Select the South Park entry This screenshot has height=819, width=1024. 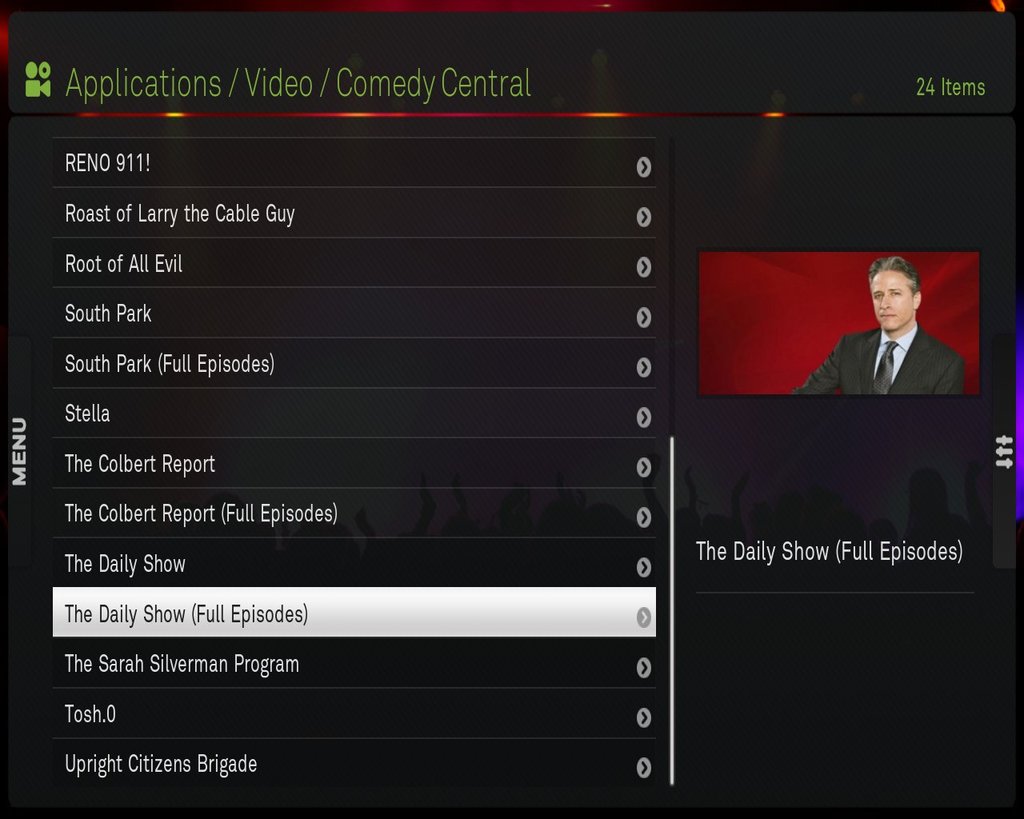pyautogui.click(x=354, y=313)
